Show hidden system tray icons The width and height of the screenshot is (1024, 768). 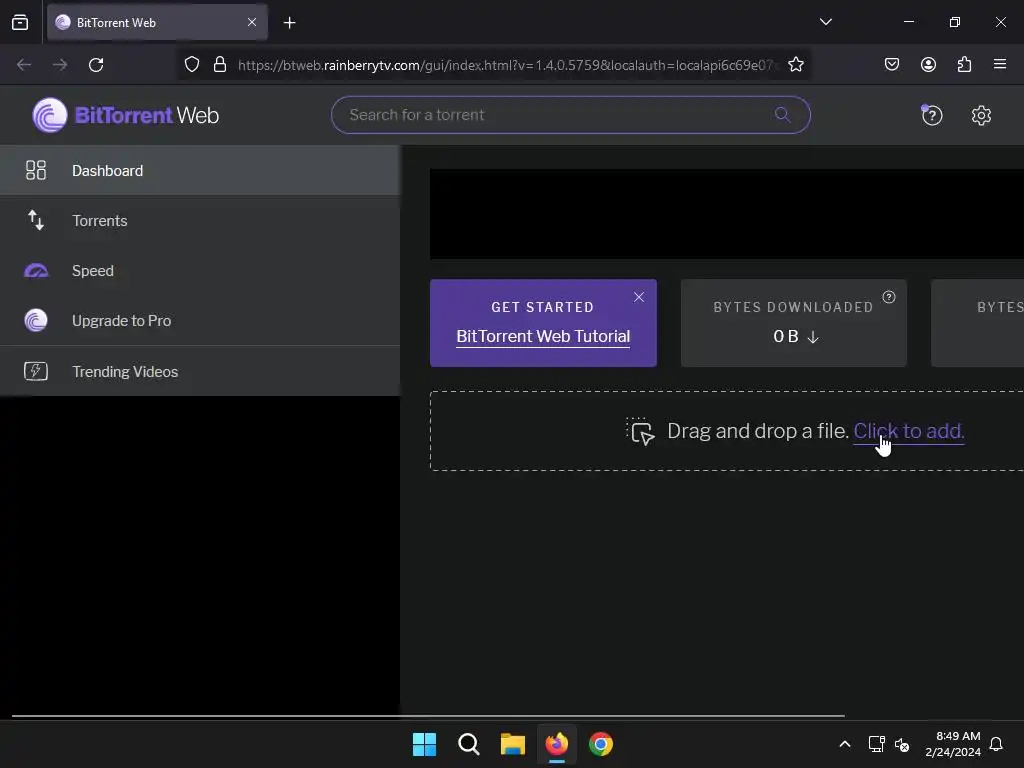tap(844, 744)
